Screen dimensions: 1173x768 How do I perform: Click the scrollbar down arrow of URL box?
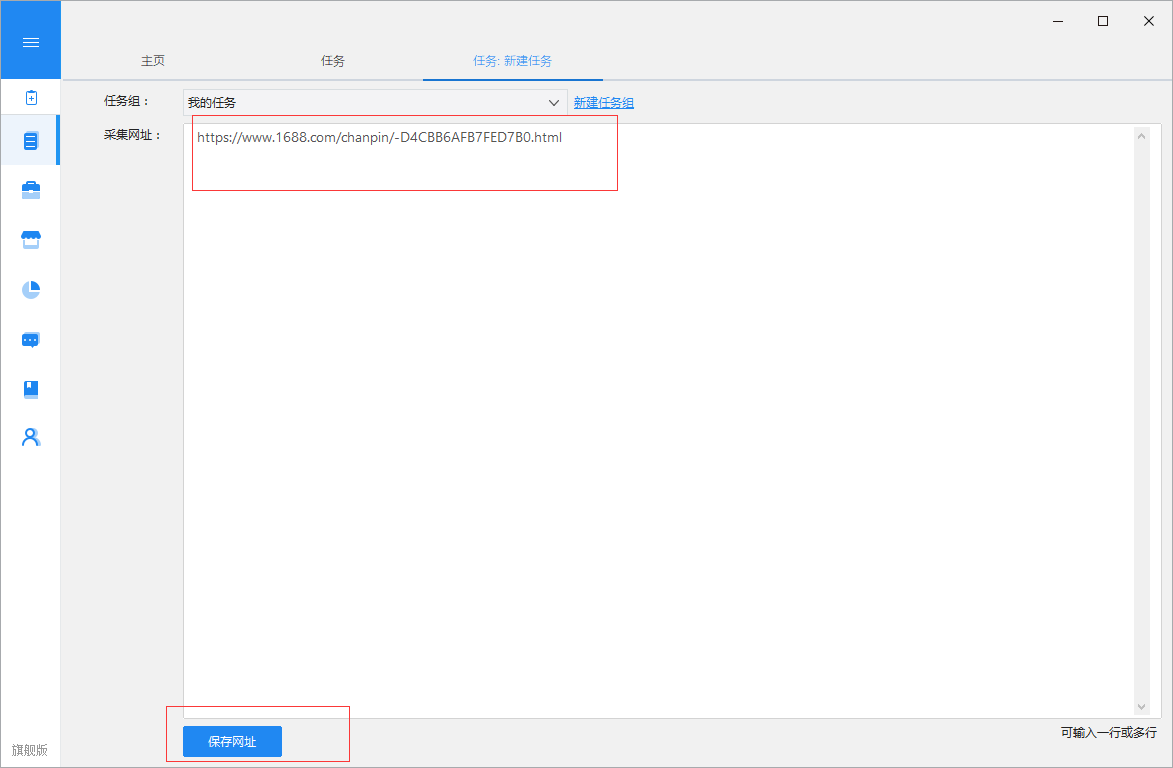click(1141, 707)
